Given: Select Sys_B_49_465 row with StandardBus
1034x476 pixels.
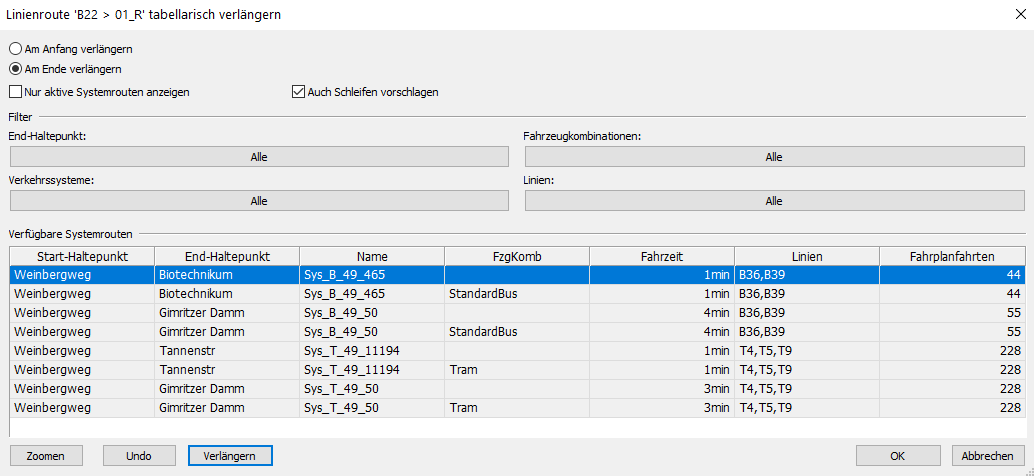Looking at the screenshot, I should coord(372,293).
